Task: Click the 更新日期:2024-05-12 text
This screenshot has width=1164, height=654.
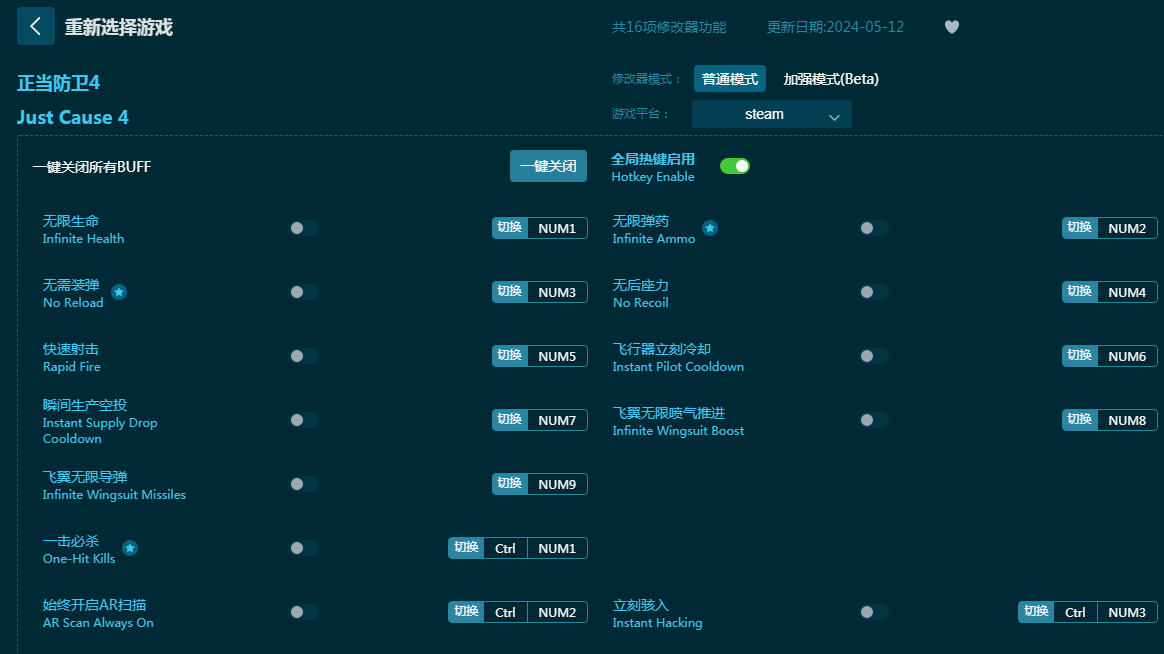Action: tap(835, 27)
